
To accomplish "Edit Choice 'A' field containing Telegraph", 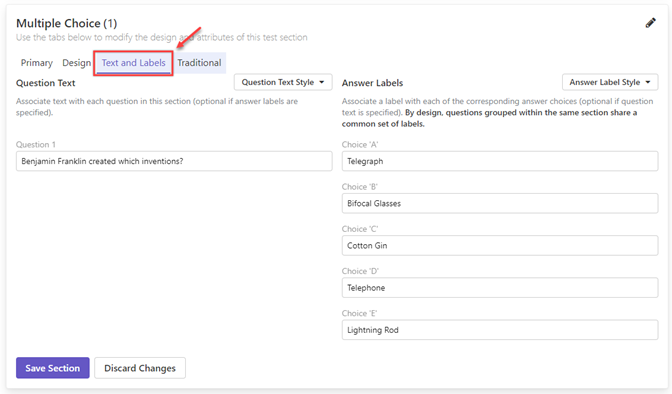I will (x=500, y=161).
